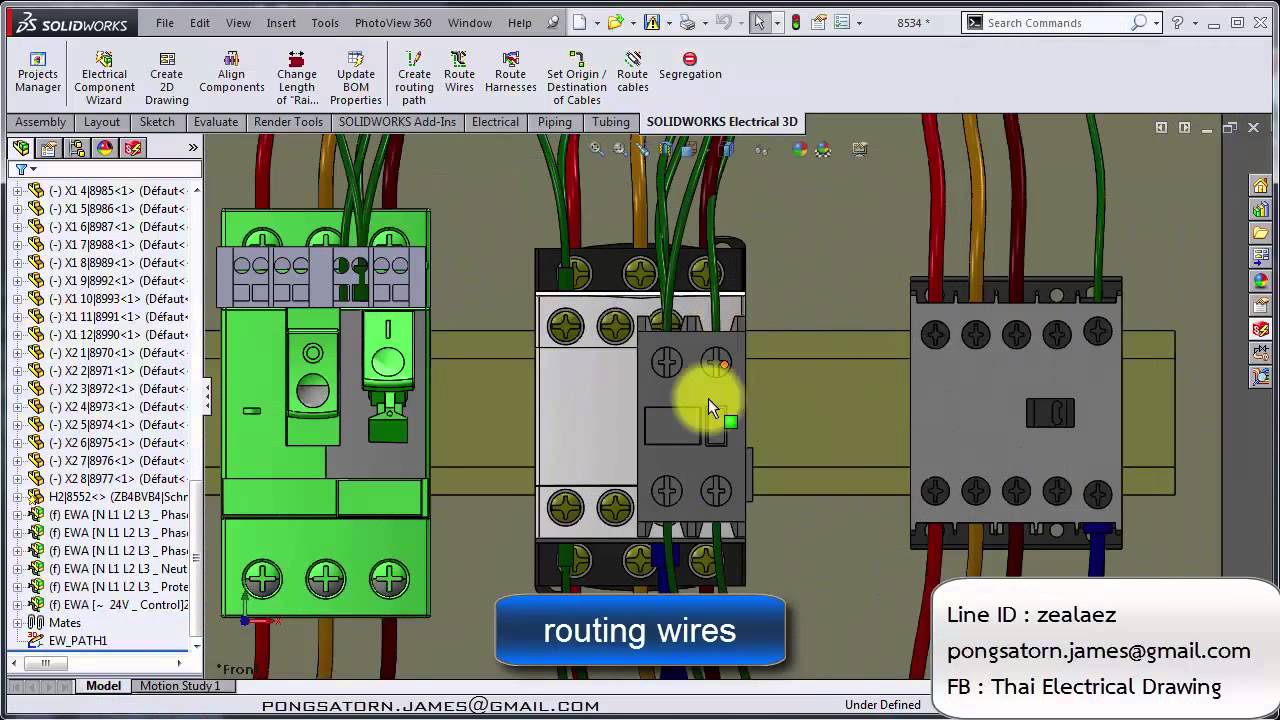
Task: Open the Projects Manager tool
Action: point(38,73)
